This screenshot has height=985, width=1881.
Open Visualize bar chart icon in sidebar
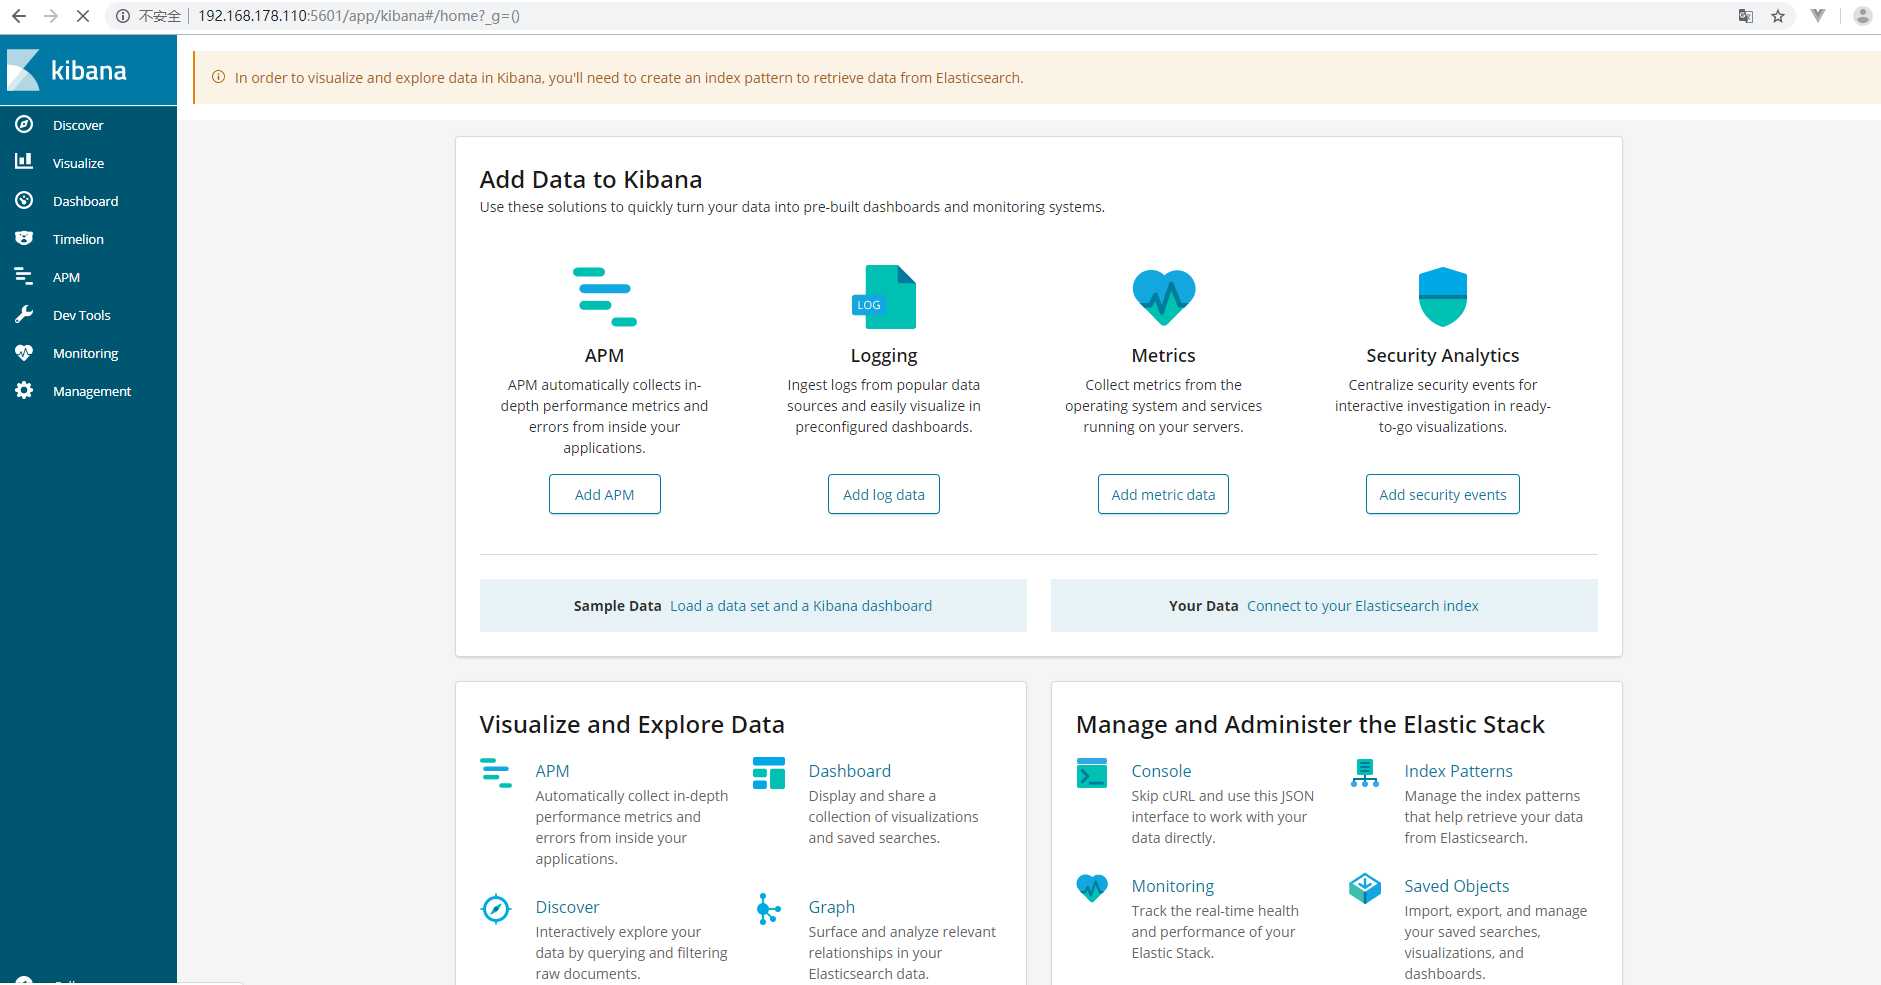[x=24, y=162]
